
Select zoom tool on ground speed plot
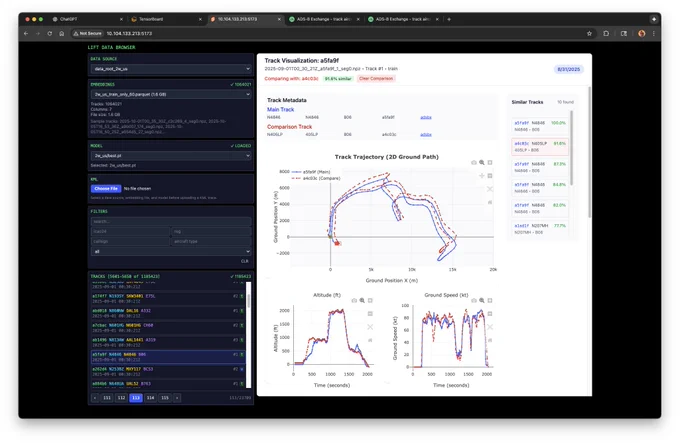tap(482, 300)
